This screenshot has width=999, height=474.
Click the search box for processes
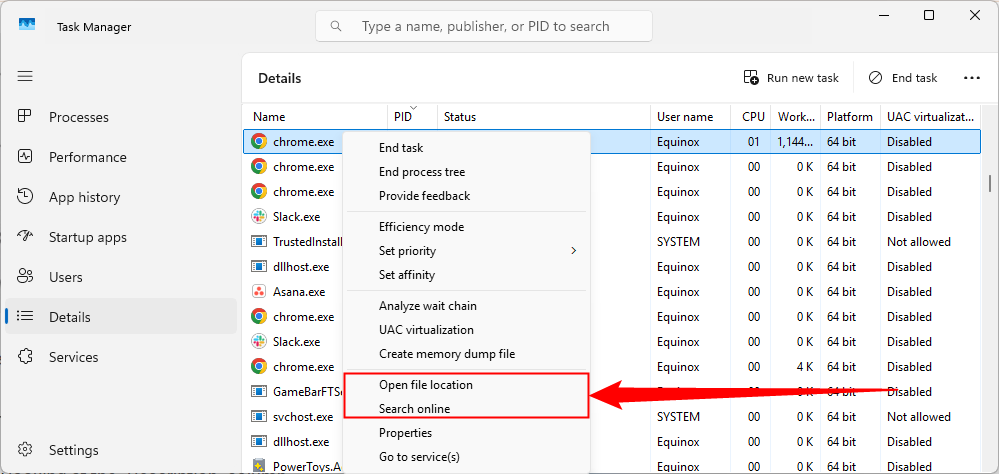pyautogui.click(x=485, y=26)
